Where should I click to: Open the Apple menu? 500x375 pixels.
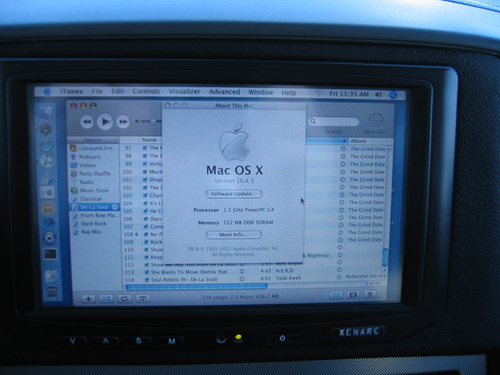[x=47, y=91]
